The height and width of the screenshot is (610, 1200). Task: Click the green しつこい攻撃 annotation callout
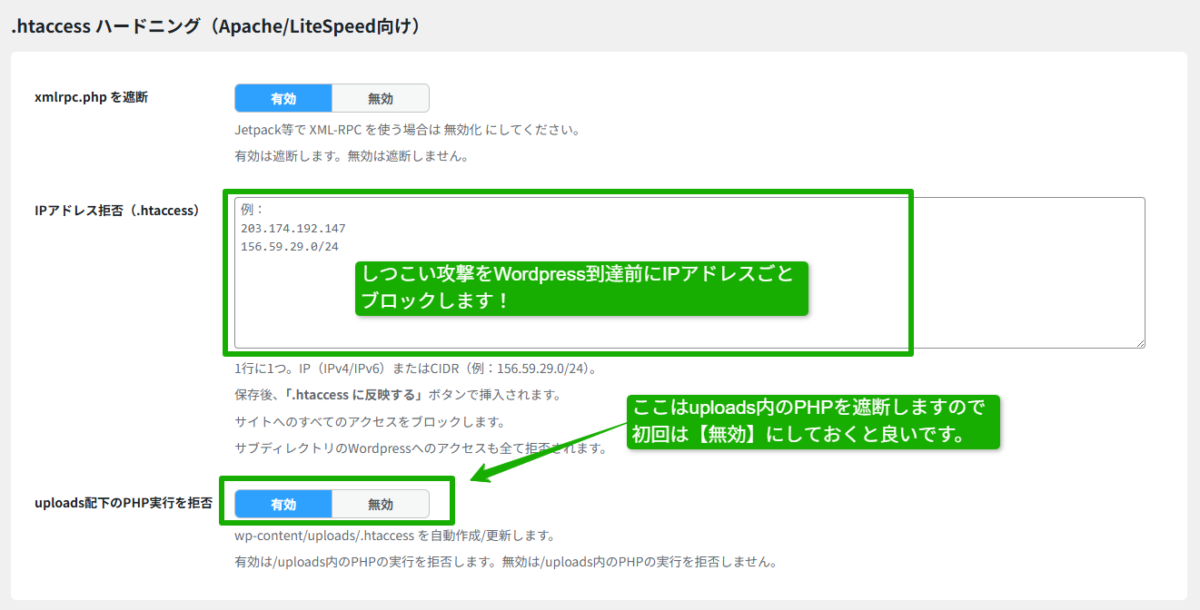tap(580, 287)
